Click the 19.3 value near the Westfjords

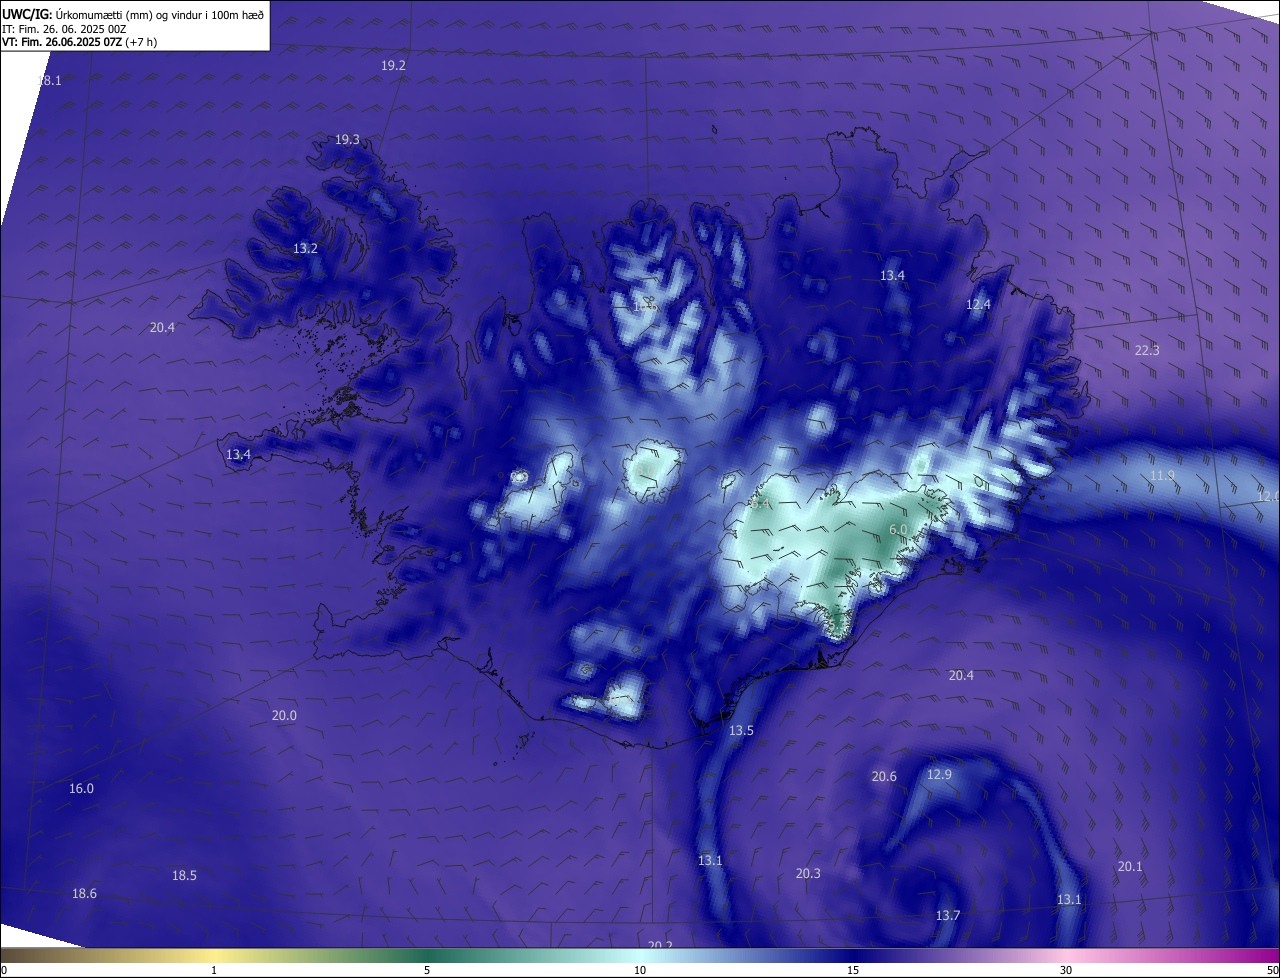(x=347, y=140)
